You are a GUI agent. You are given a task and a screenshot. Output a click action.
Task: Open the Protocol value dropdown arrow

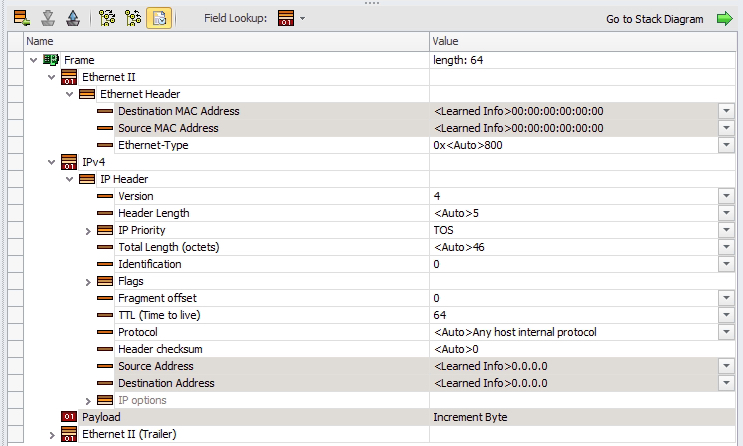726,332
